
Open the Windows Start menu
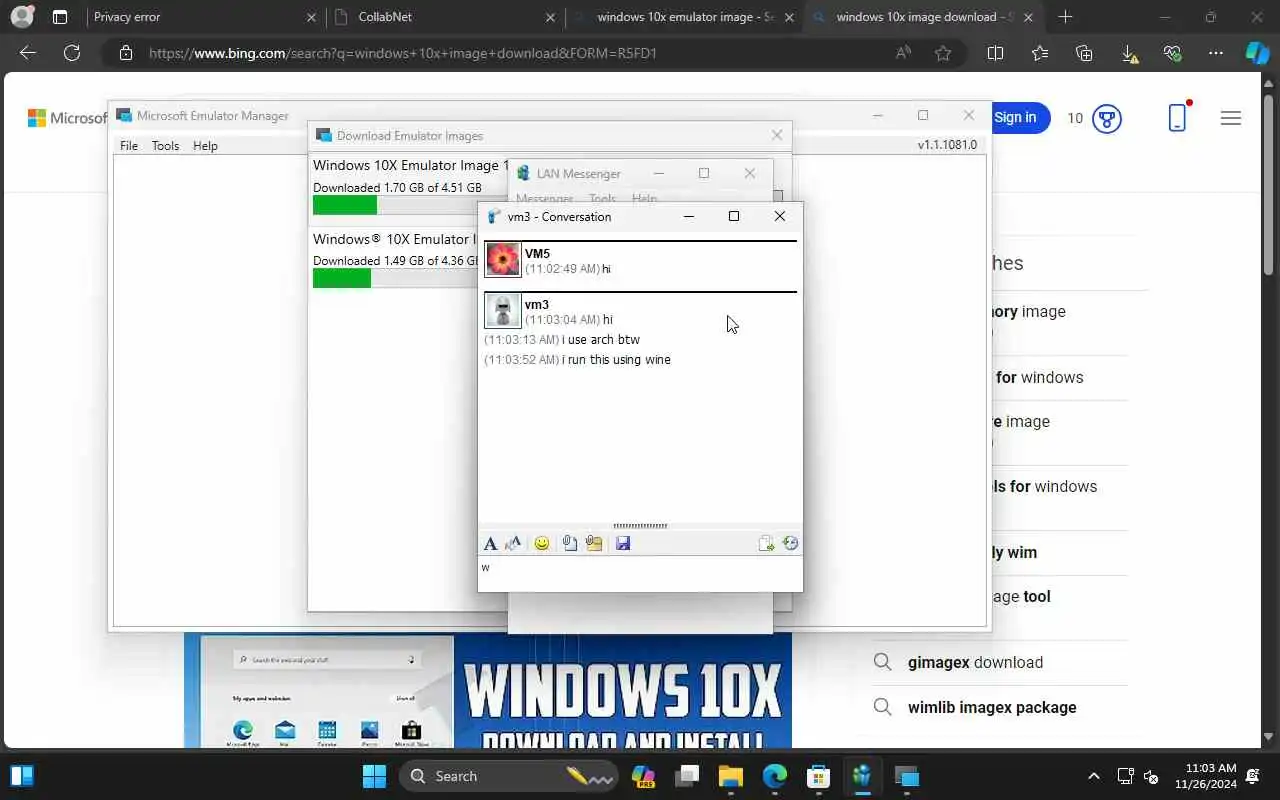tap(374, 776)
